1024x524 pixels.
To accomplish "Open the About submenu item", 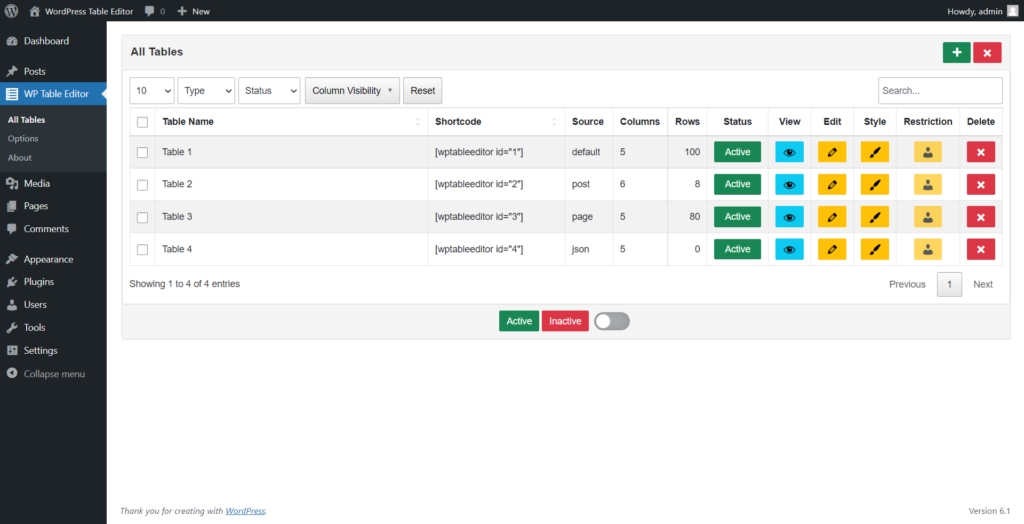I will click(x=20, y=157).
